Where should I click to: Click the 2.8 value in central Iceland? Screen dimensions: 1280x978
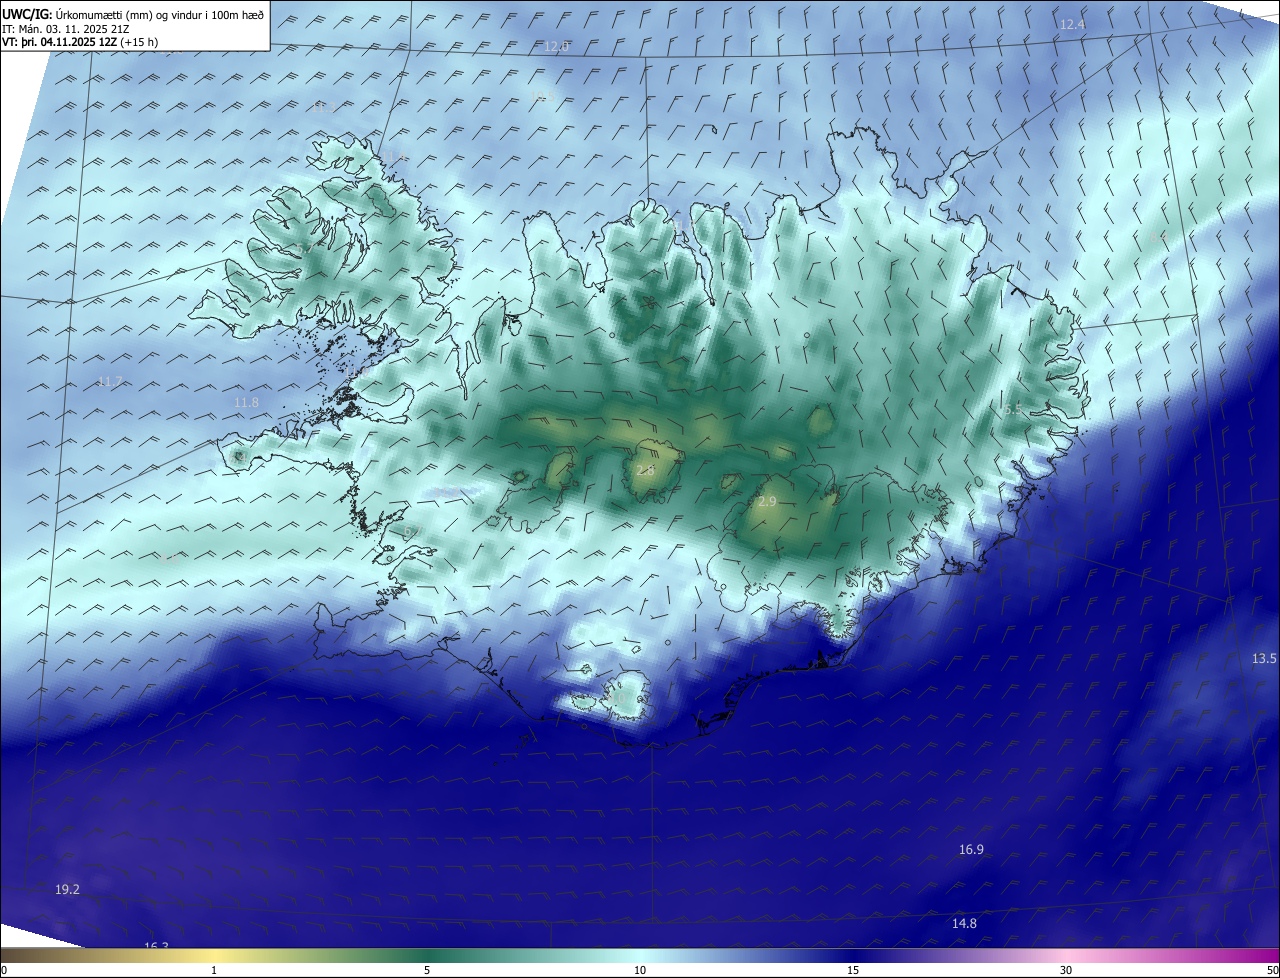[645, 470]
